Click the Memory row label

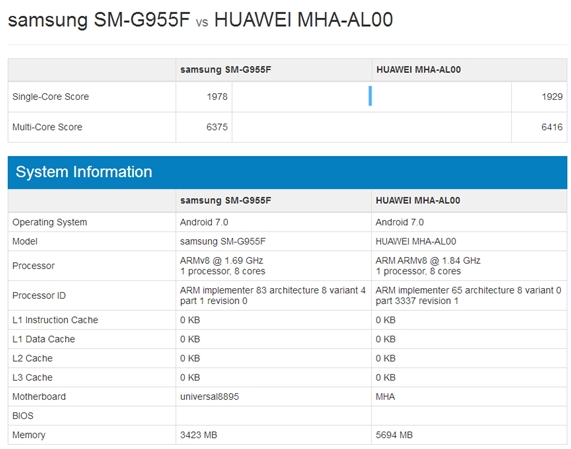click(29, 435)
